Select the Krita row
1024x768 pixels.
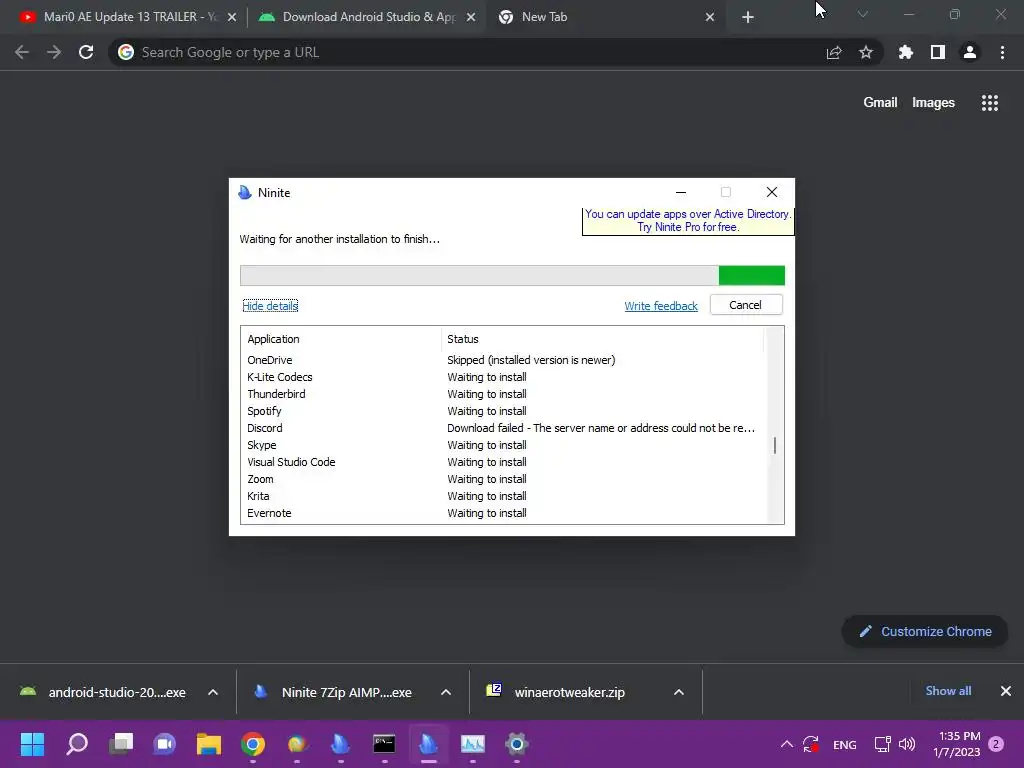[503, 496]
